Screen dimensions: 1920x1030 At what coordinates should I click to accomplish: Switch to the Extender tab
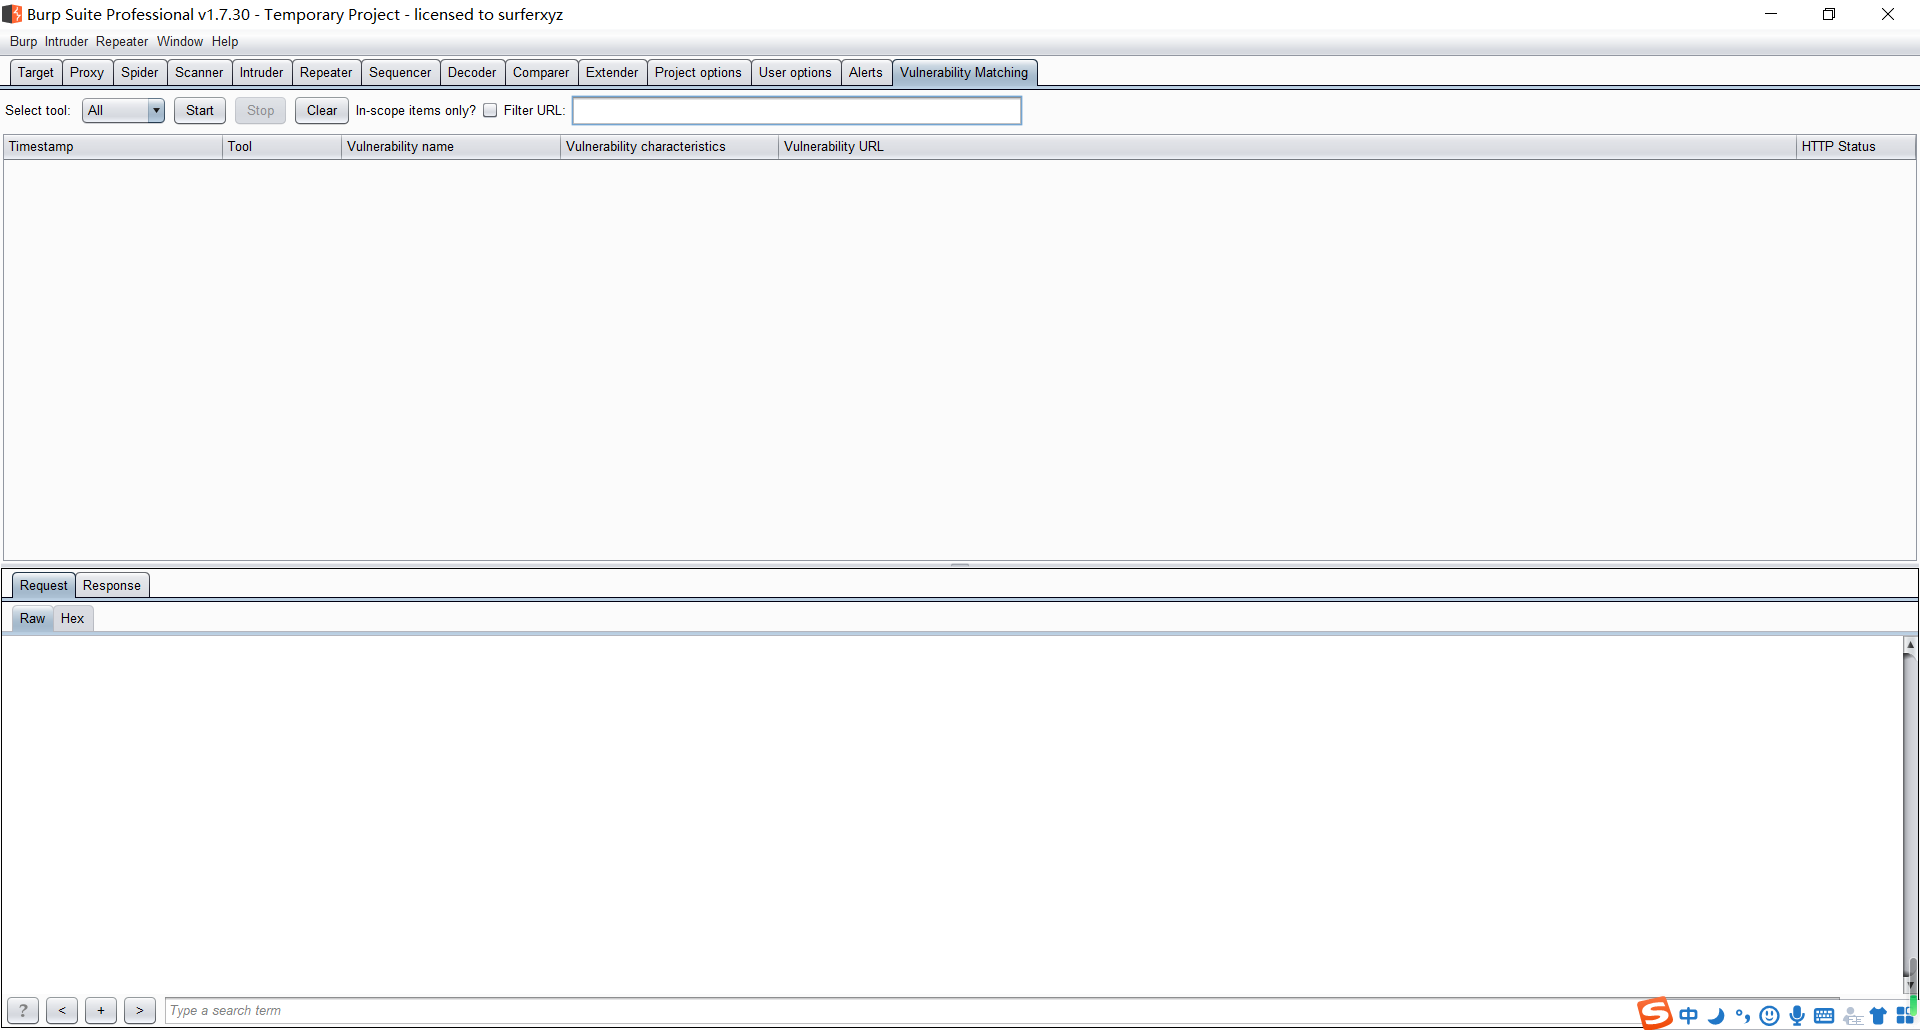(x=612, y=73)
